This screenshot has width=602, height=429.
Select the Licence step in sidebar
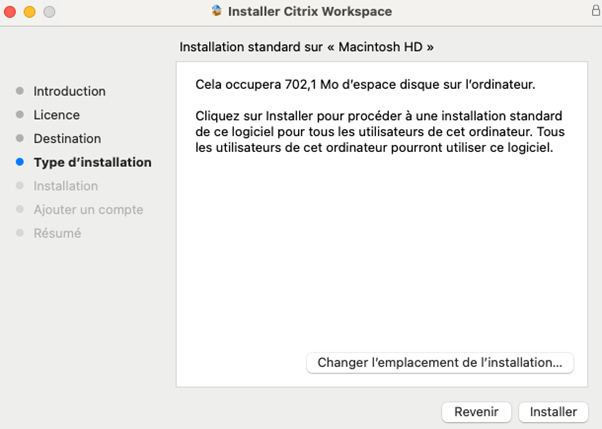point(56,115)
